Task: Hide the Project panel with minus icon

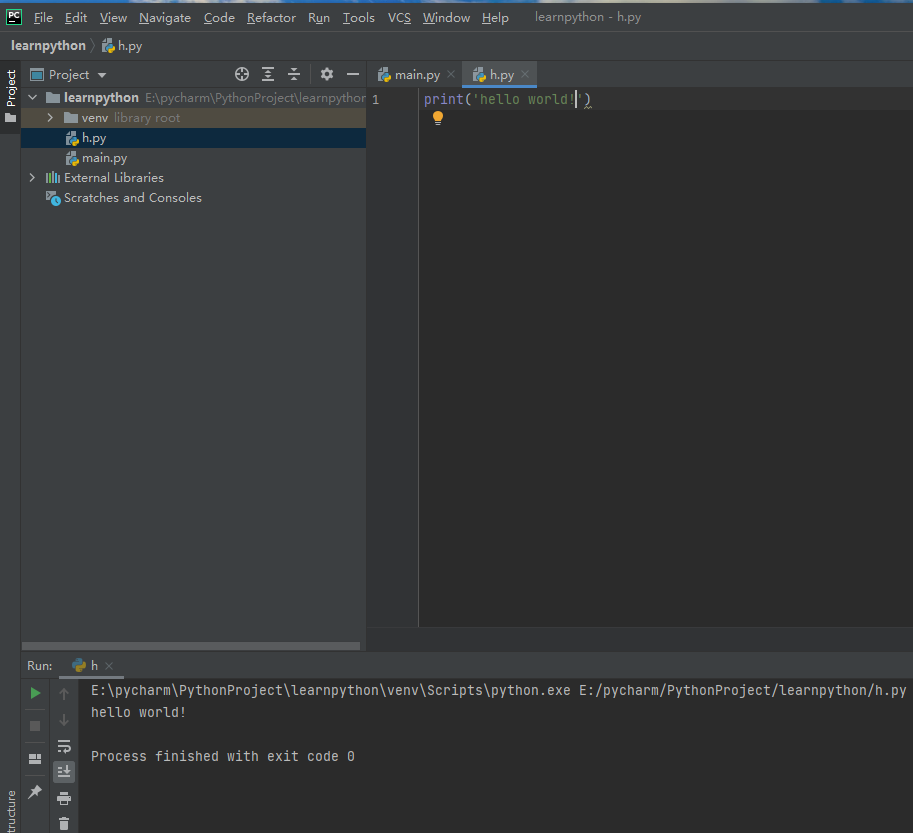Action: [x=353, y=74]
